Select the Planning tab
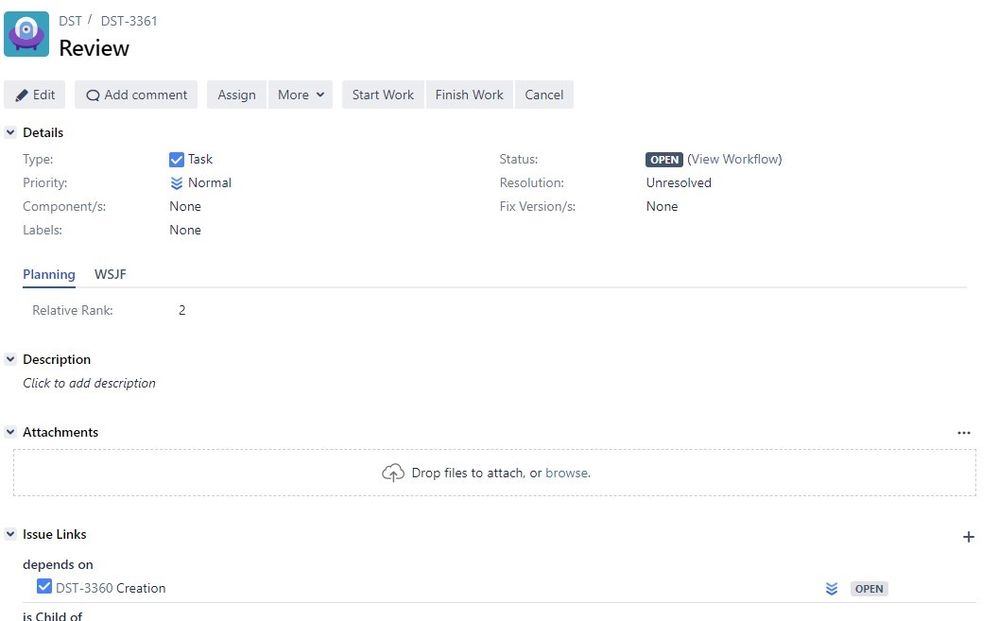Viewport: 999px width, 621px height. tap(49, 275)
